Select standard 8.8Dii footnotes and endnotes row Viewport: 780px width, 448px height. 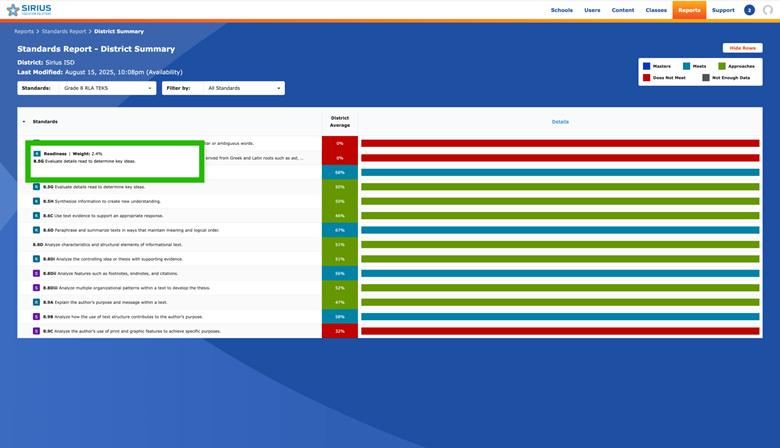110,273
